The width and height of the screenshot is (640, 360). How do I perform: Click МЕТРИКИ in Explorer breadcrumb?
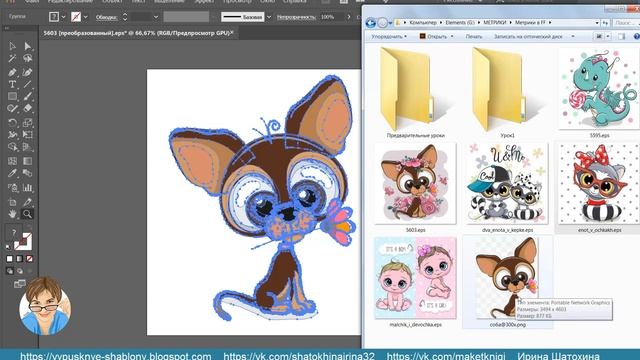point(495,23)
